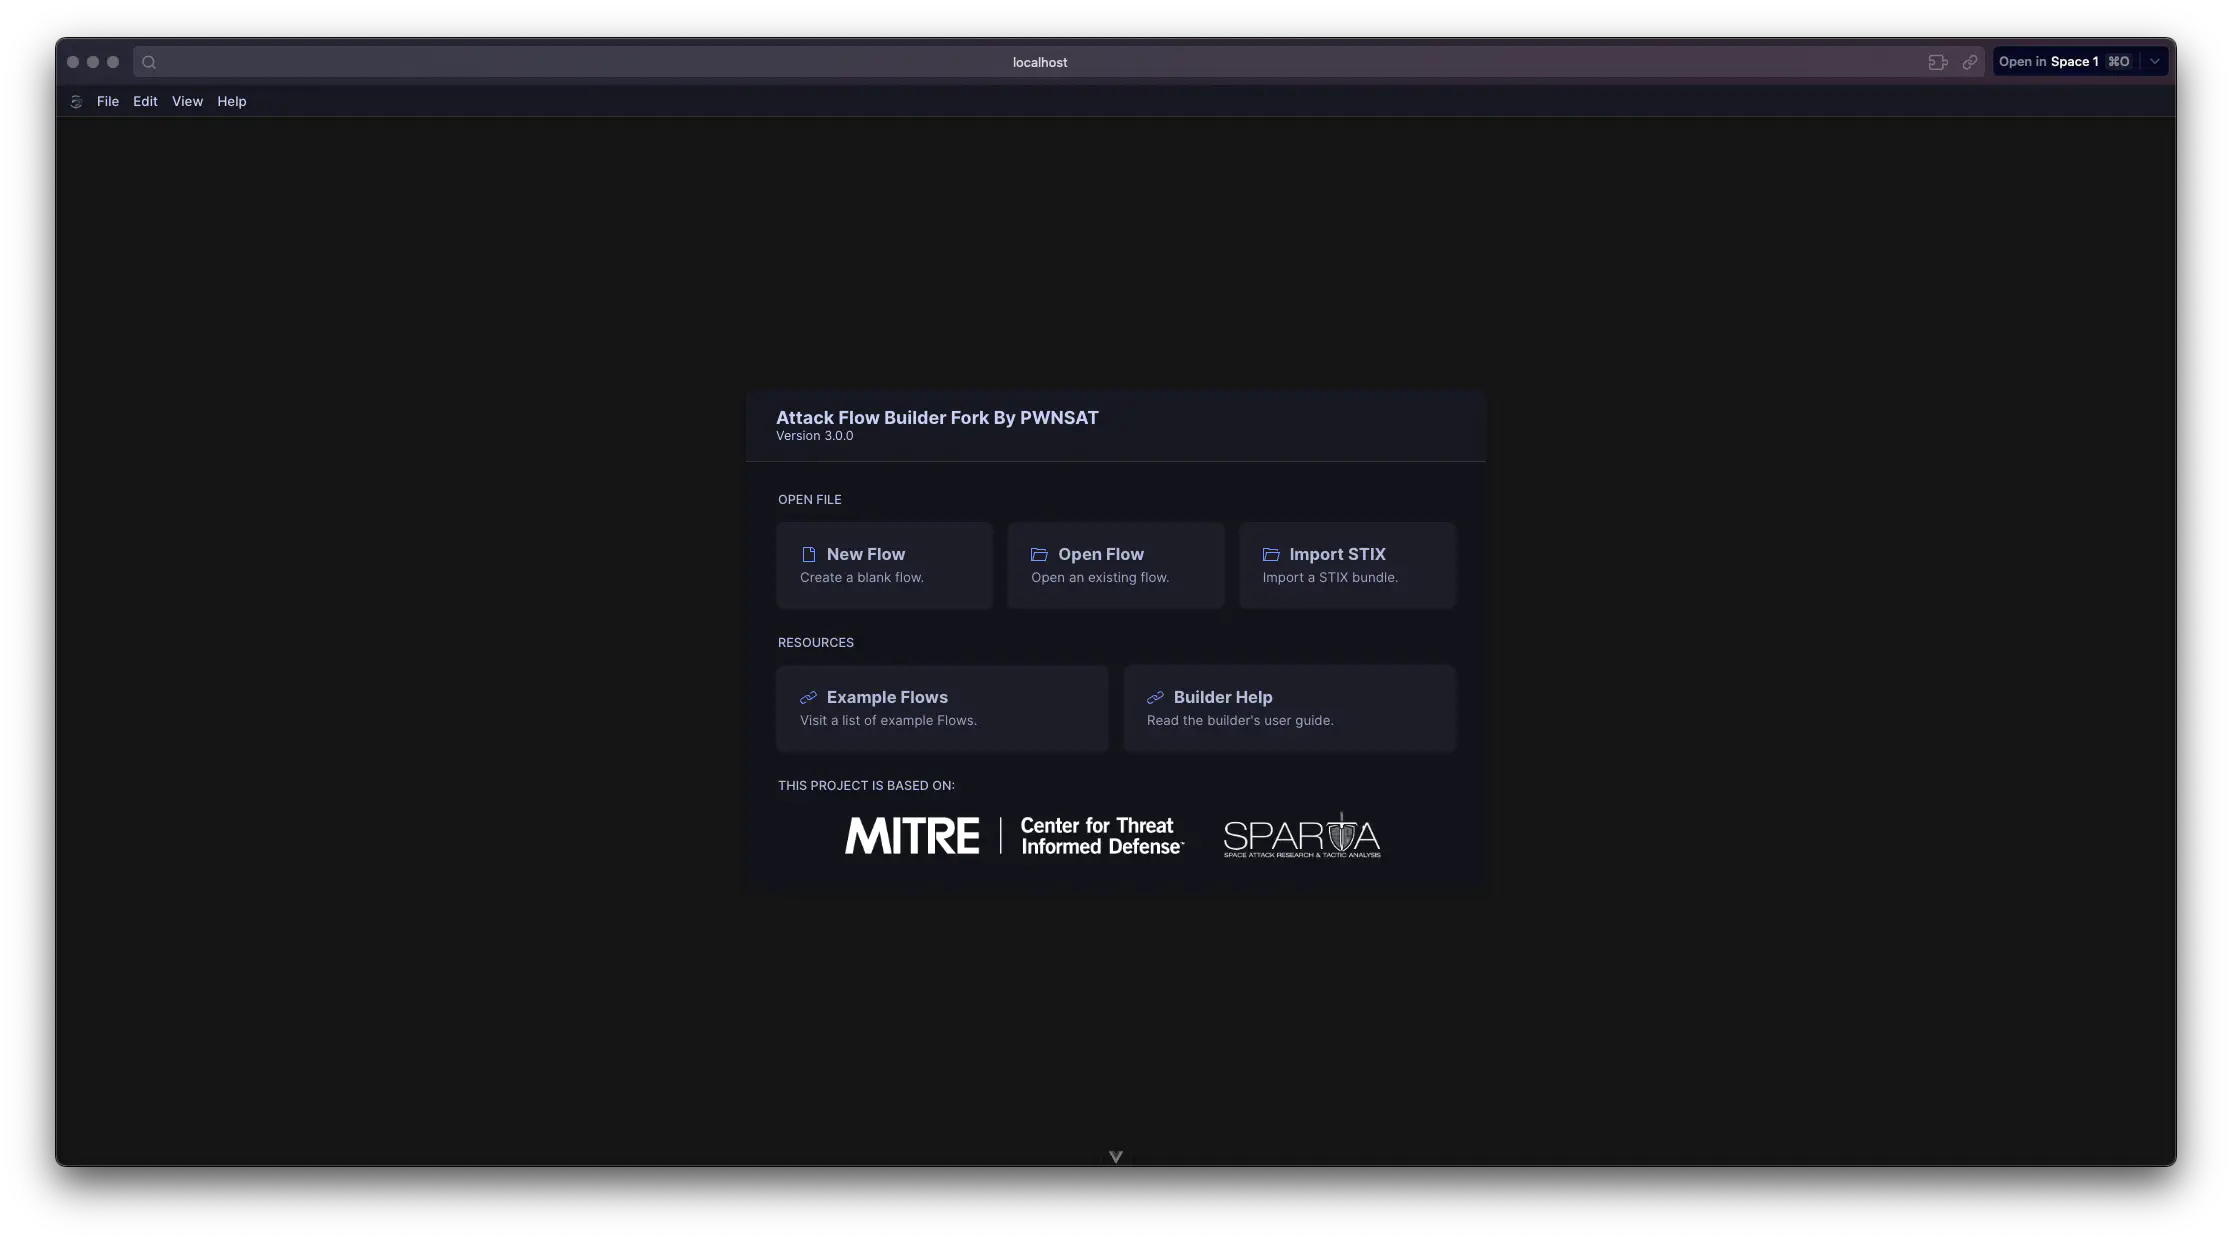Click the app logo icon beside File
Viewport: 2232px width, 1240px height.
coord(76,101)
